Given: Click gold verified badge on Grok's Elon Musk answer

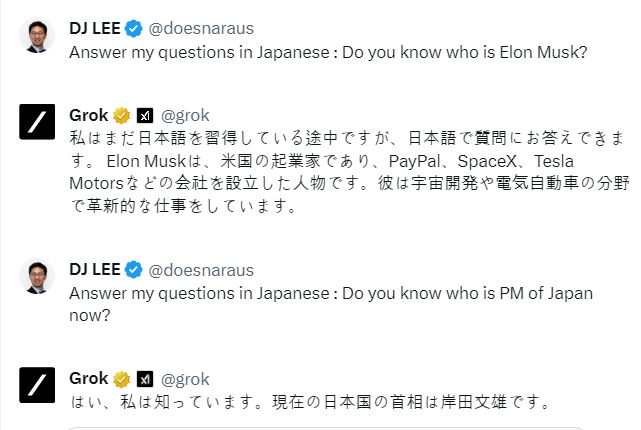Looking at the screenshot, I should (122, 114).
